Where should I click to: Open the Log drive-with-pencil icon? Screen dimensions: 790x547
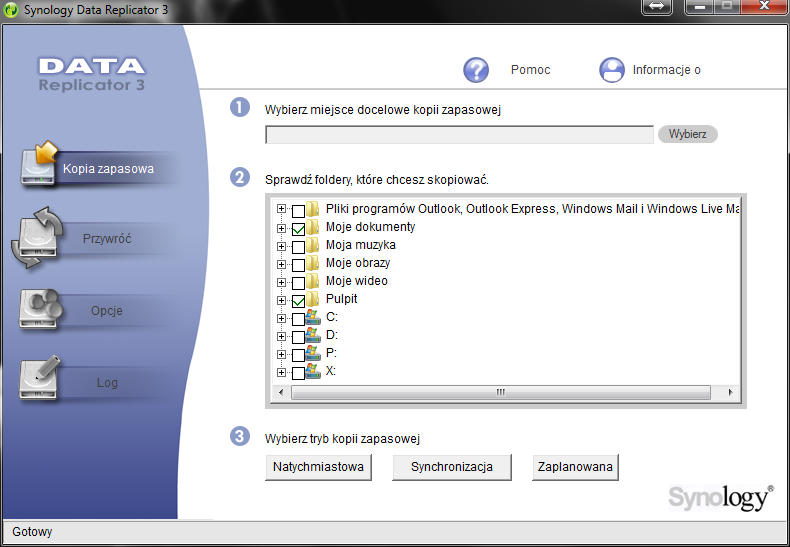click(40, 378)
